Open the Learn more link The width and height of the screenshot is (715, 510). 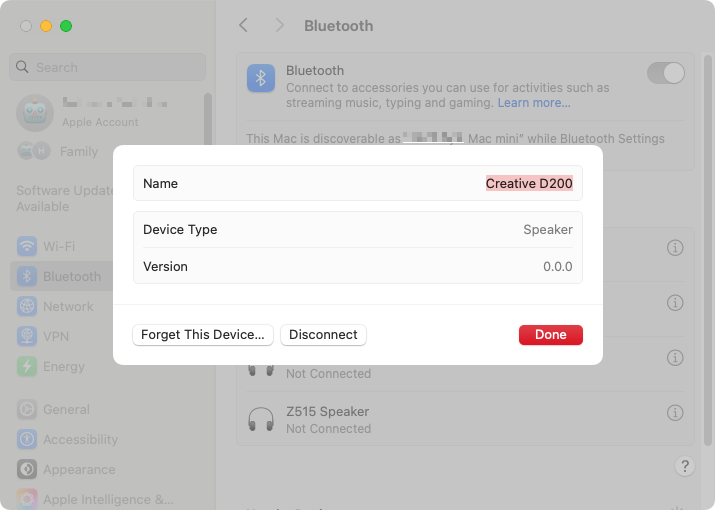tap(534, 103)
